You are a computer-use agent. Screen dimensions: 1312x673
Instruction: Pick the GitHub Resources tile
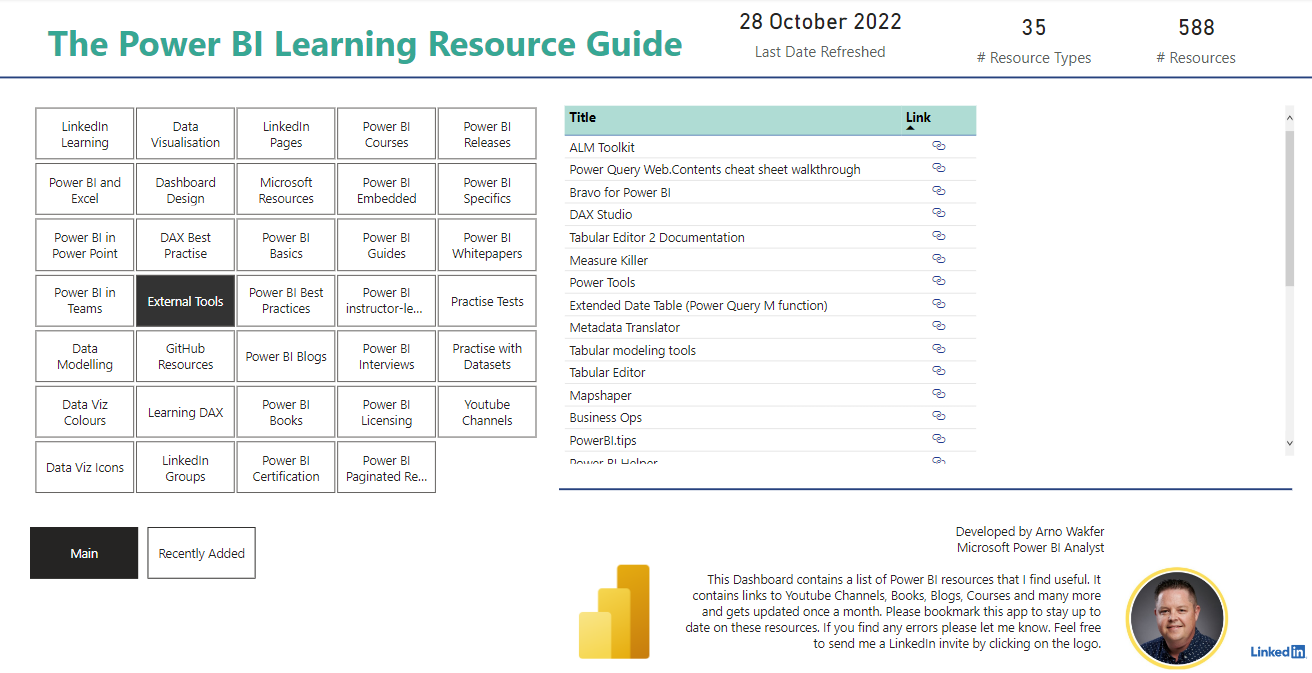[185, 357]
